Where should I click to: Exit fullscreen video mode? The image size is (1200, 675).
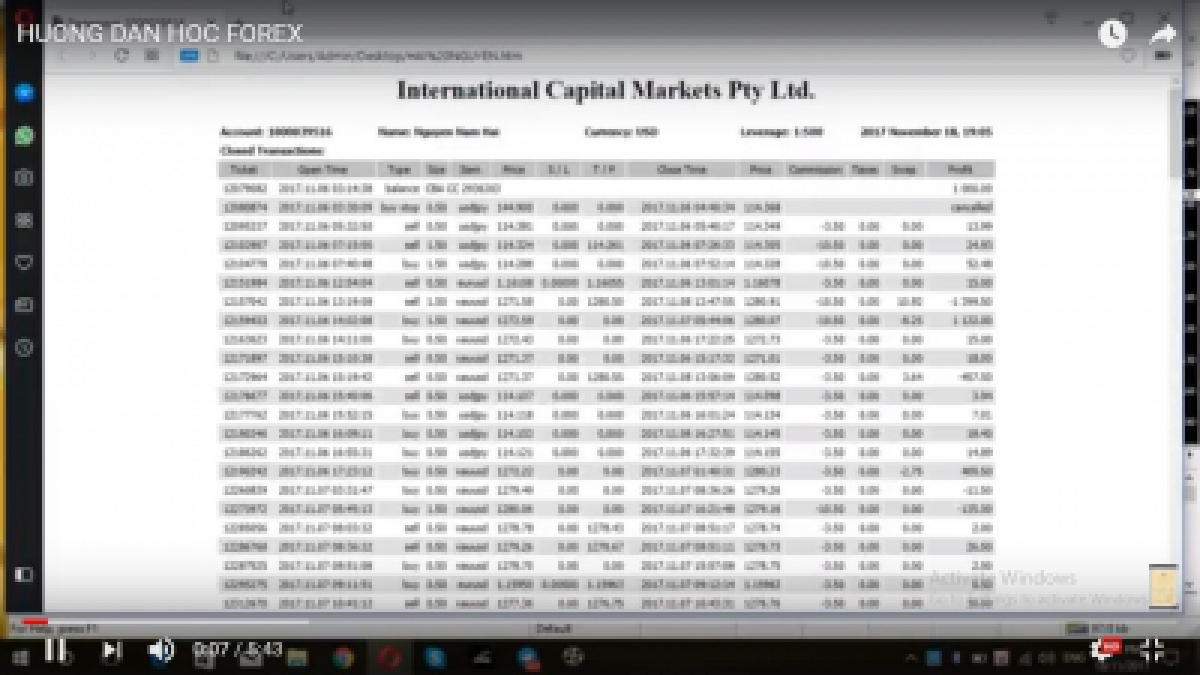click(x=1151, y=650)
